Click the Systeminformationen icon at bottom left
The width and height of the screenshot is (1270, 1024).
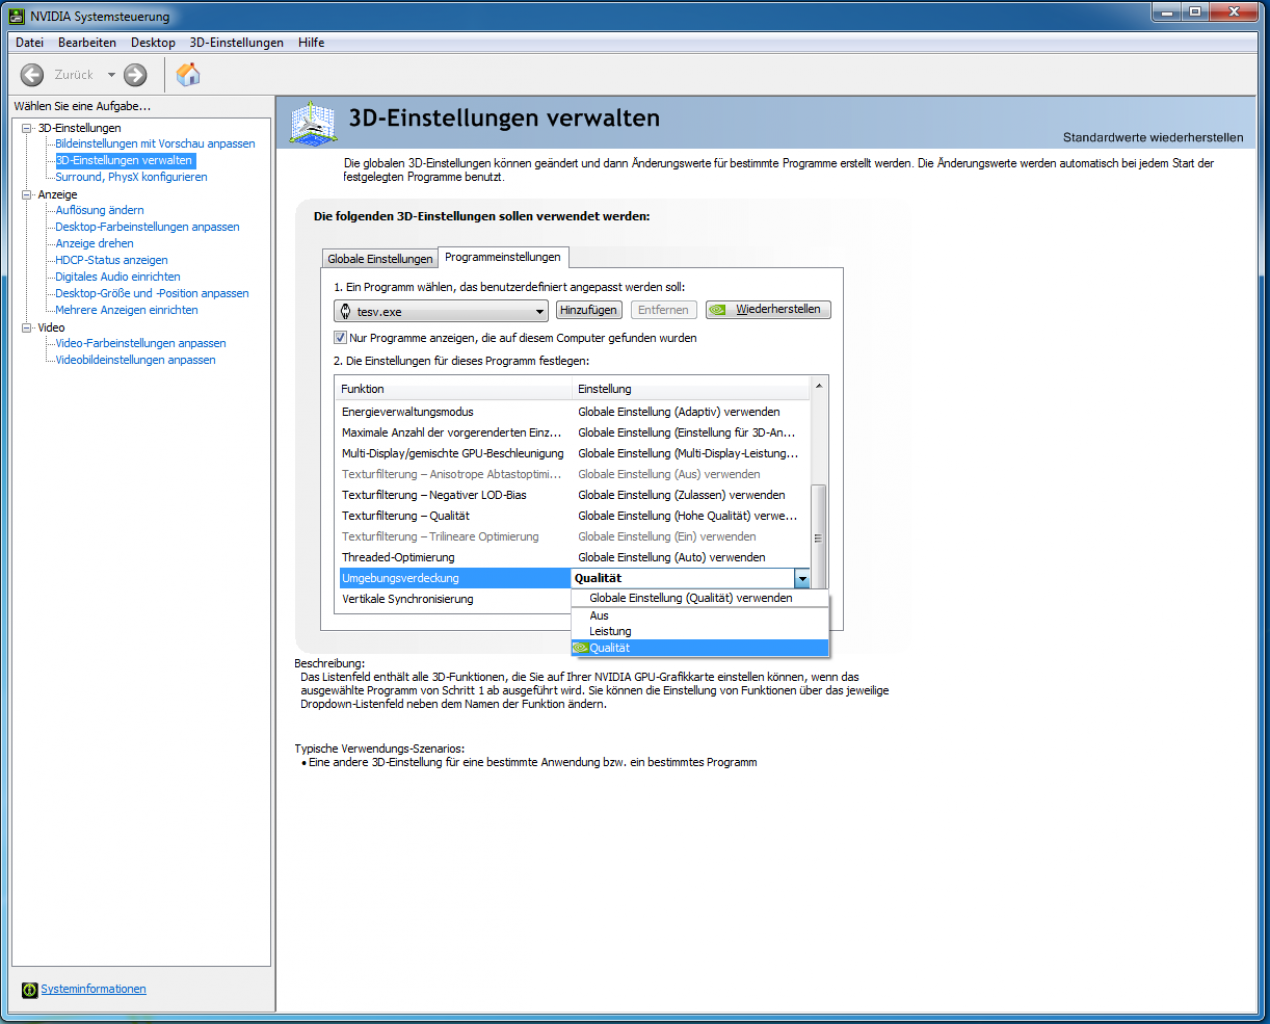tap(30, 989)
